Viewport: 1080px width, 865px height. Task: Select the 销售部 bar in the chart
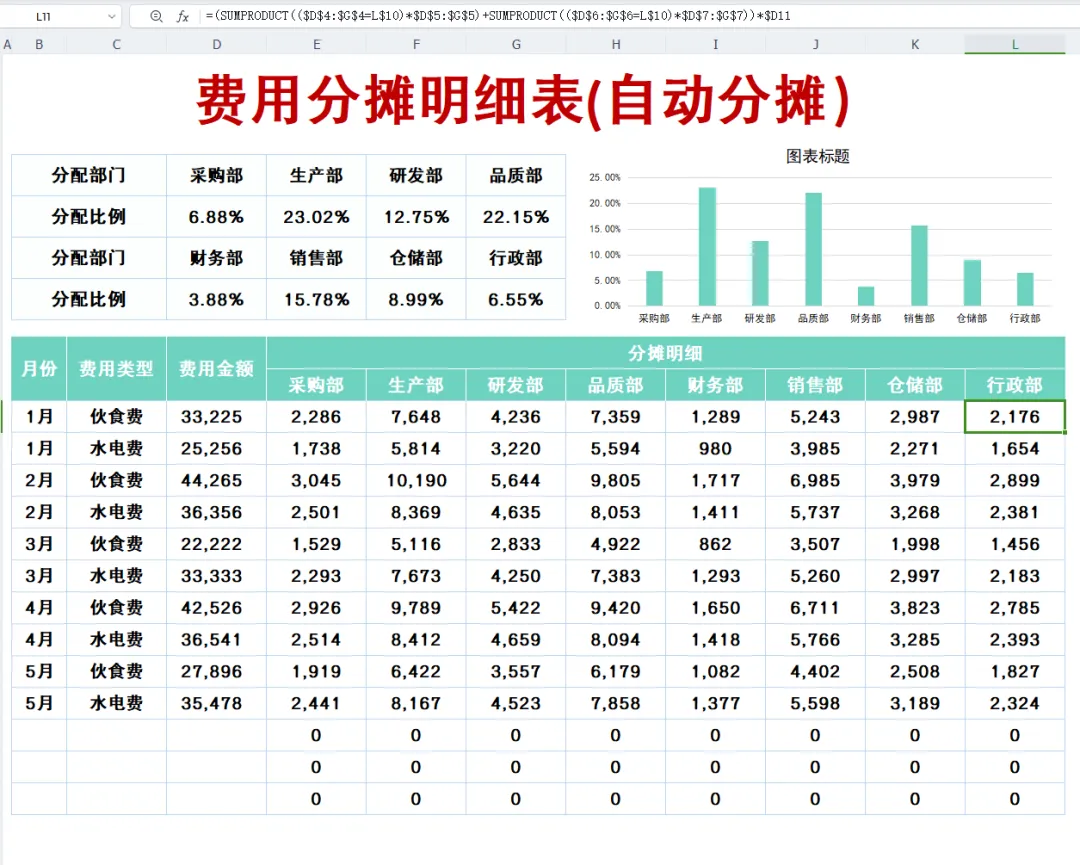[919, 266]
